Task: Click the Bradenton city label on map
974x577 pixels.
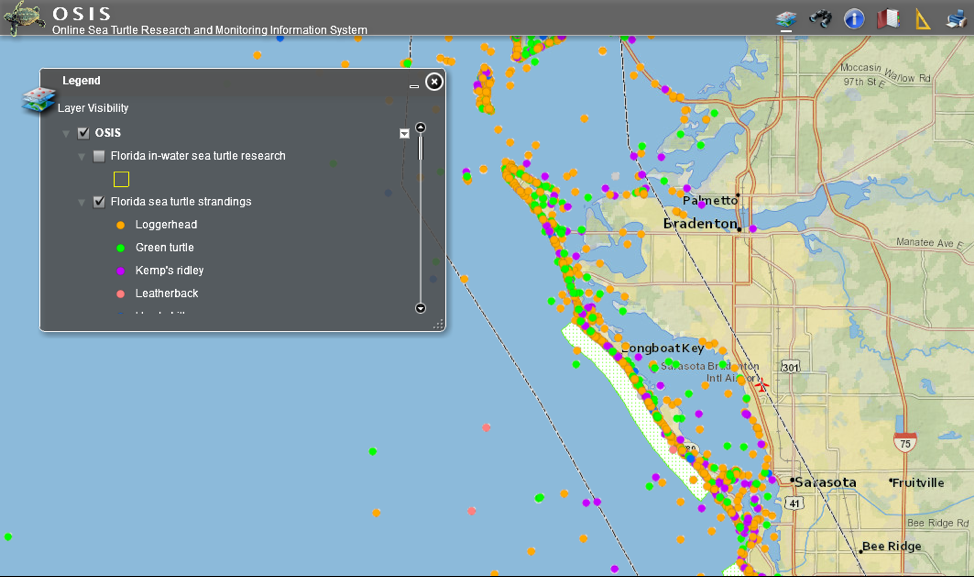Action: [x=700, y=224]
